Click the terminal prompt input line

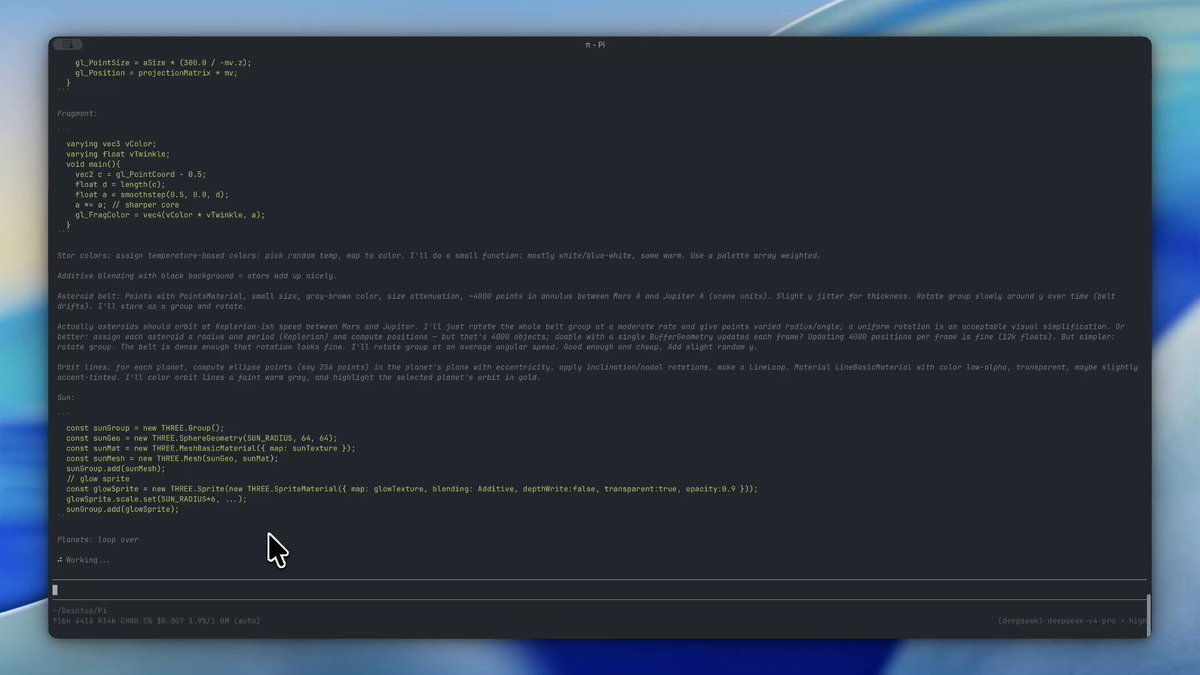[599, 590]
